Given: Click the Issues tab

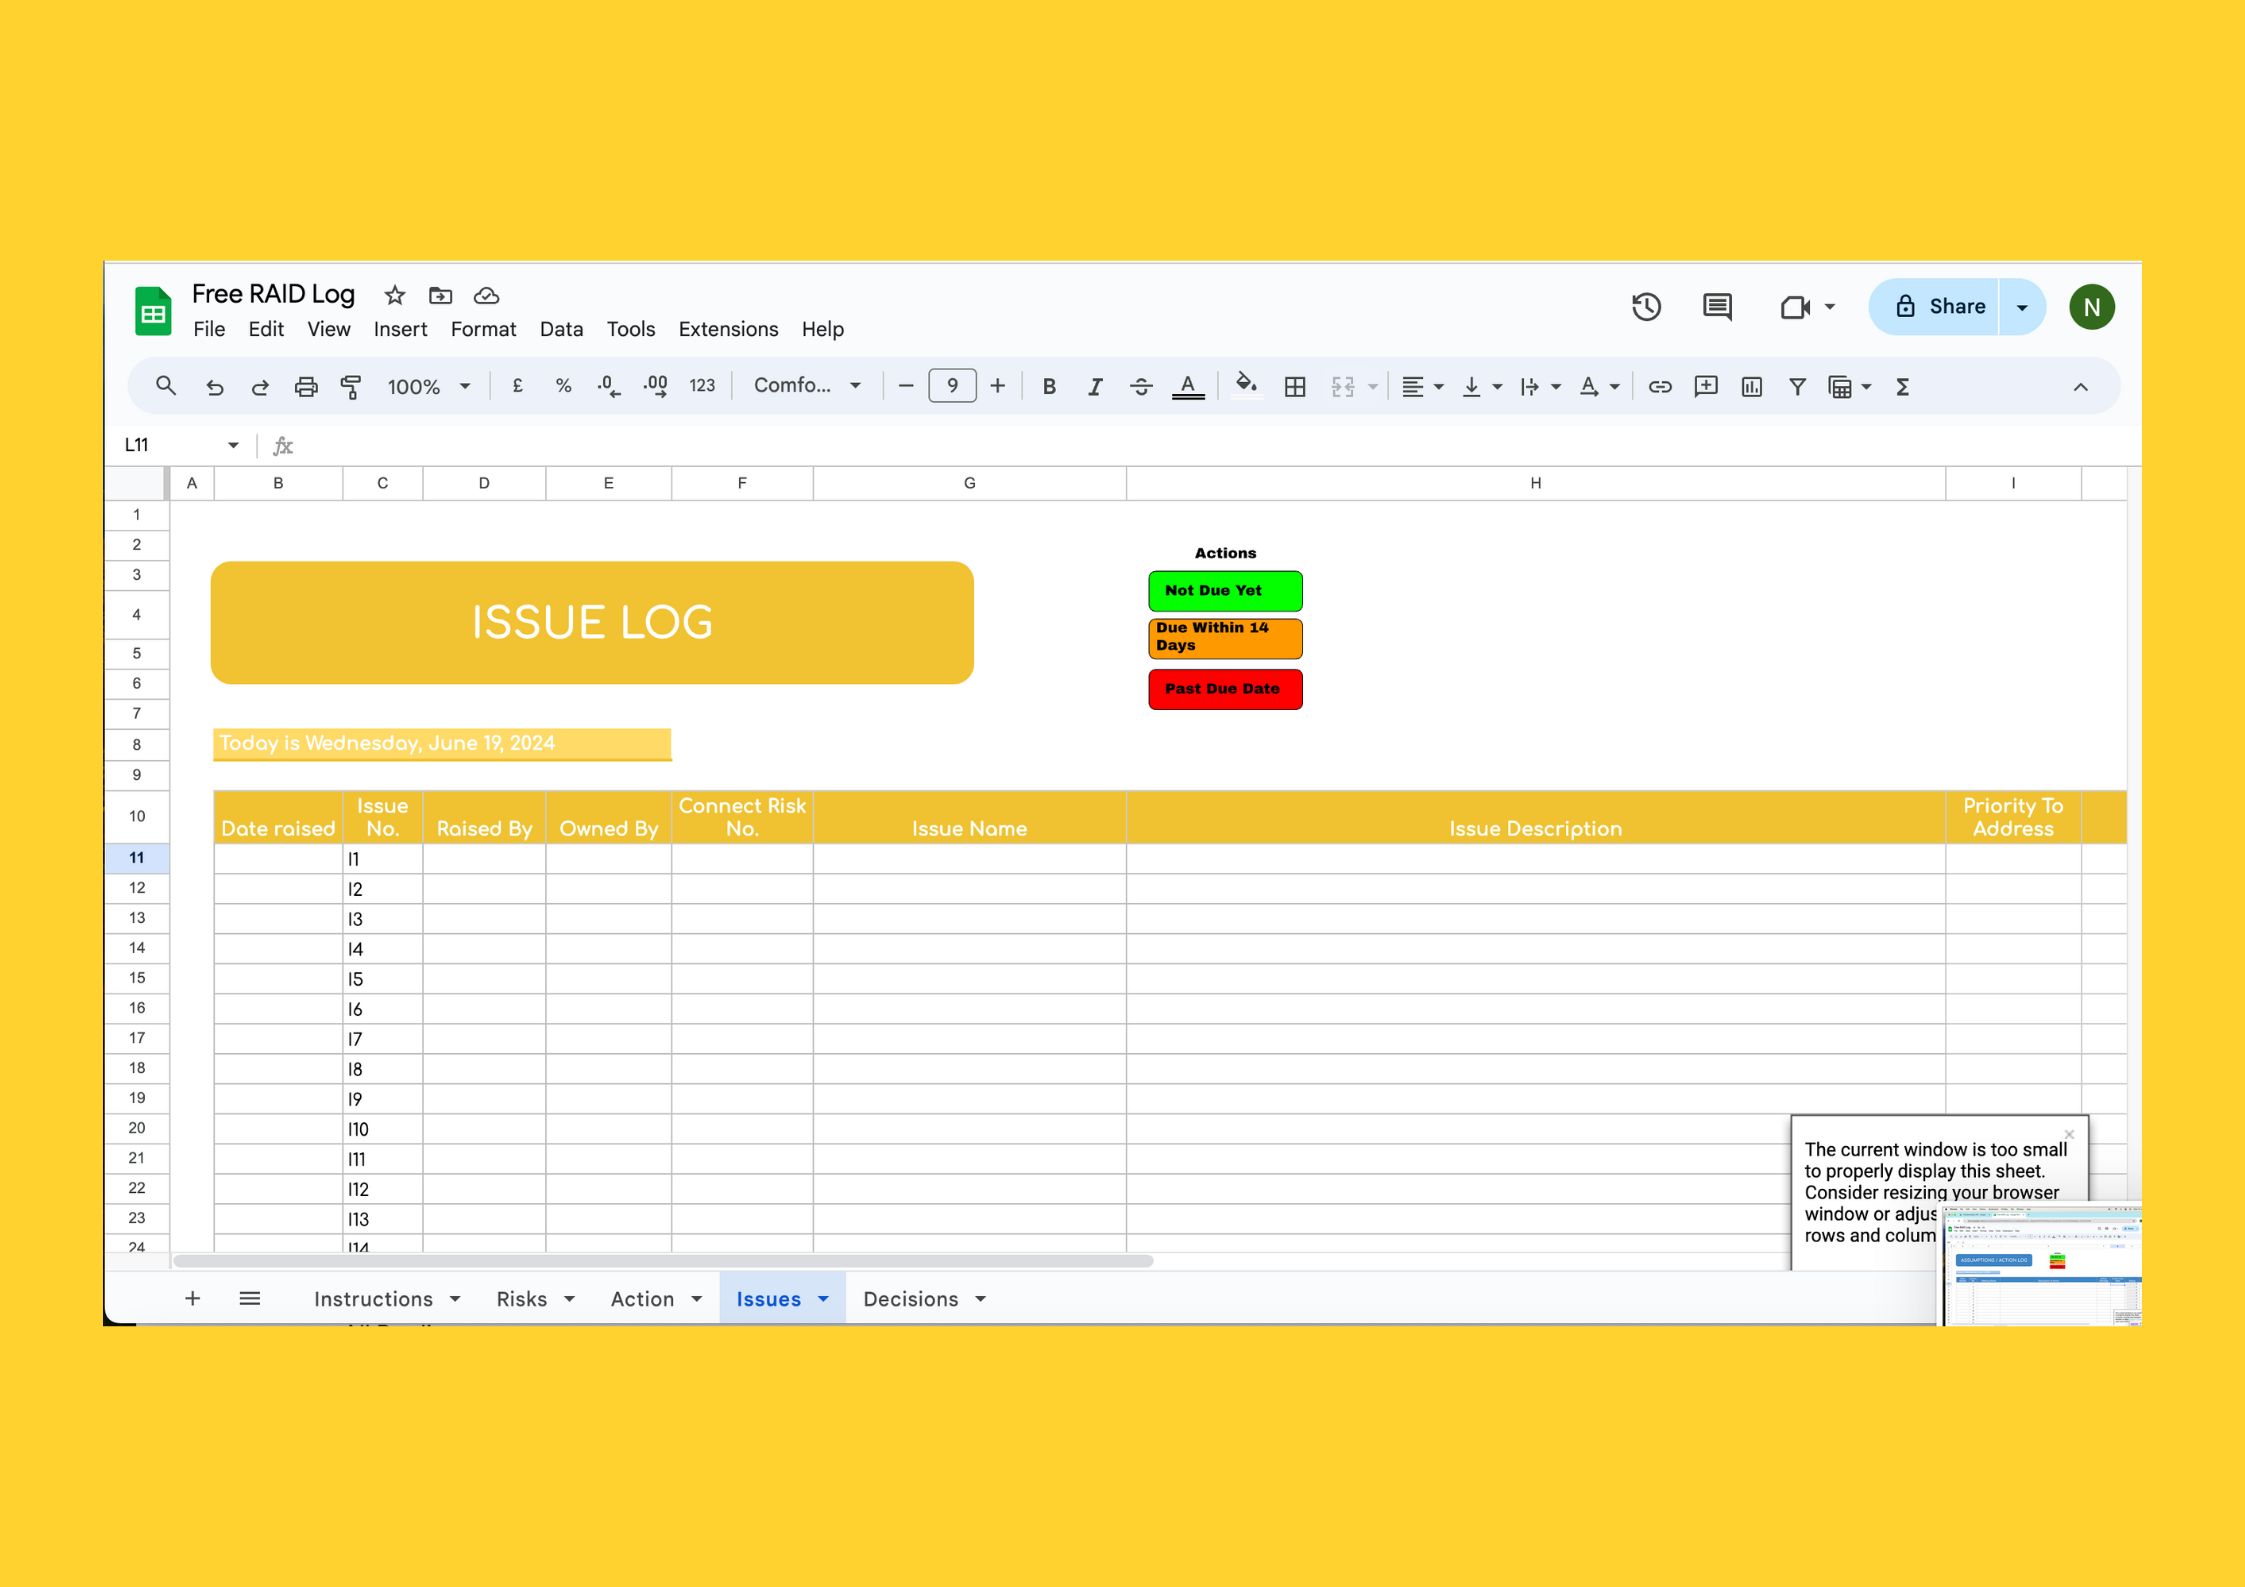Looking at the screenshot, I should click(768, 1298).
